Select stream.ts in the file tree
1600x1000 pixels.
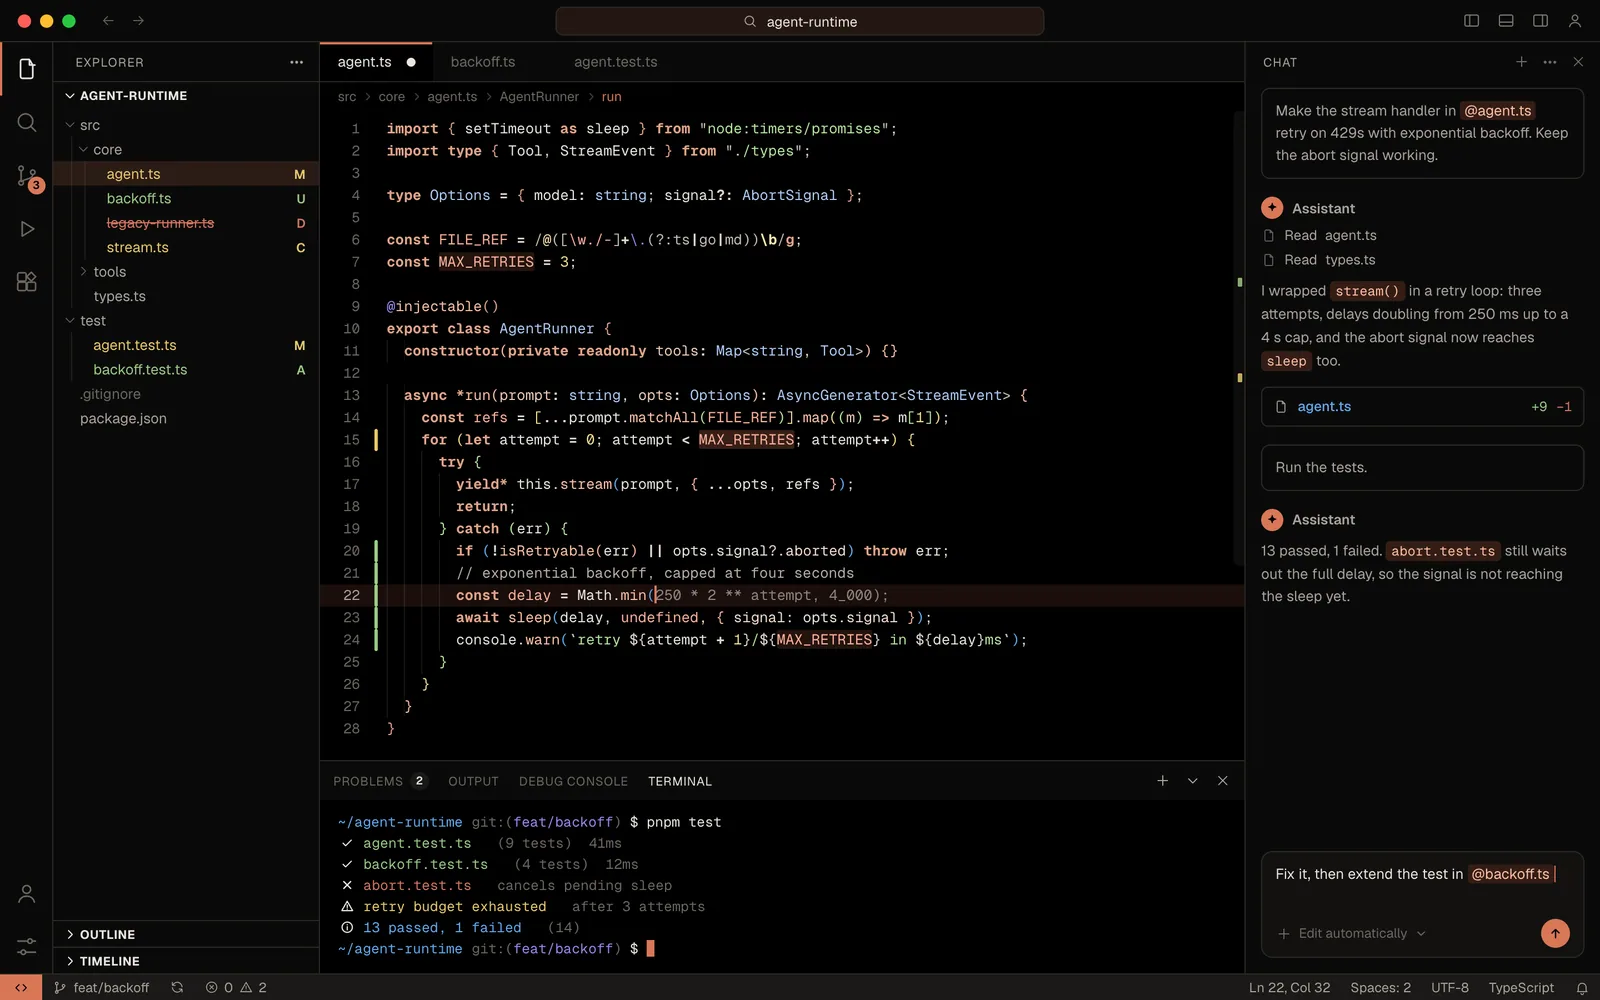click(x=186, y=247)
